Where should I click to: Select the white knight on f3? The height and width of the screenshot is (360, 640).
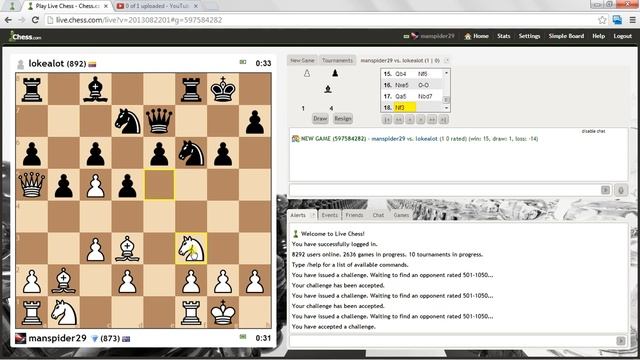coord(191,249)
